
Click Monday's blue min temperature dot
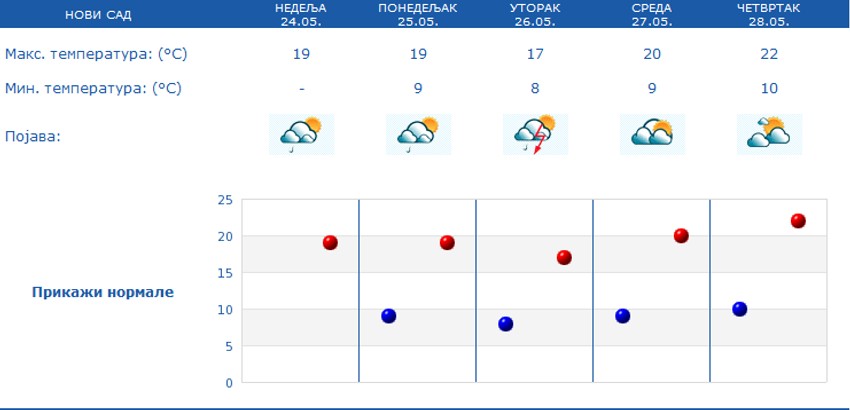(x=389, y=316)
